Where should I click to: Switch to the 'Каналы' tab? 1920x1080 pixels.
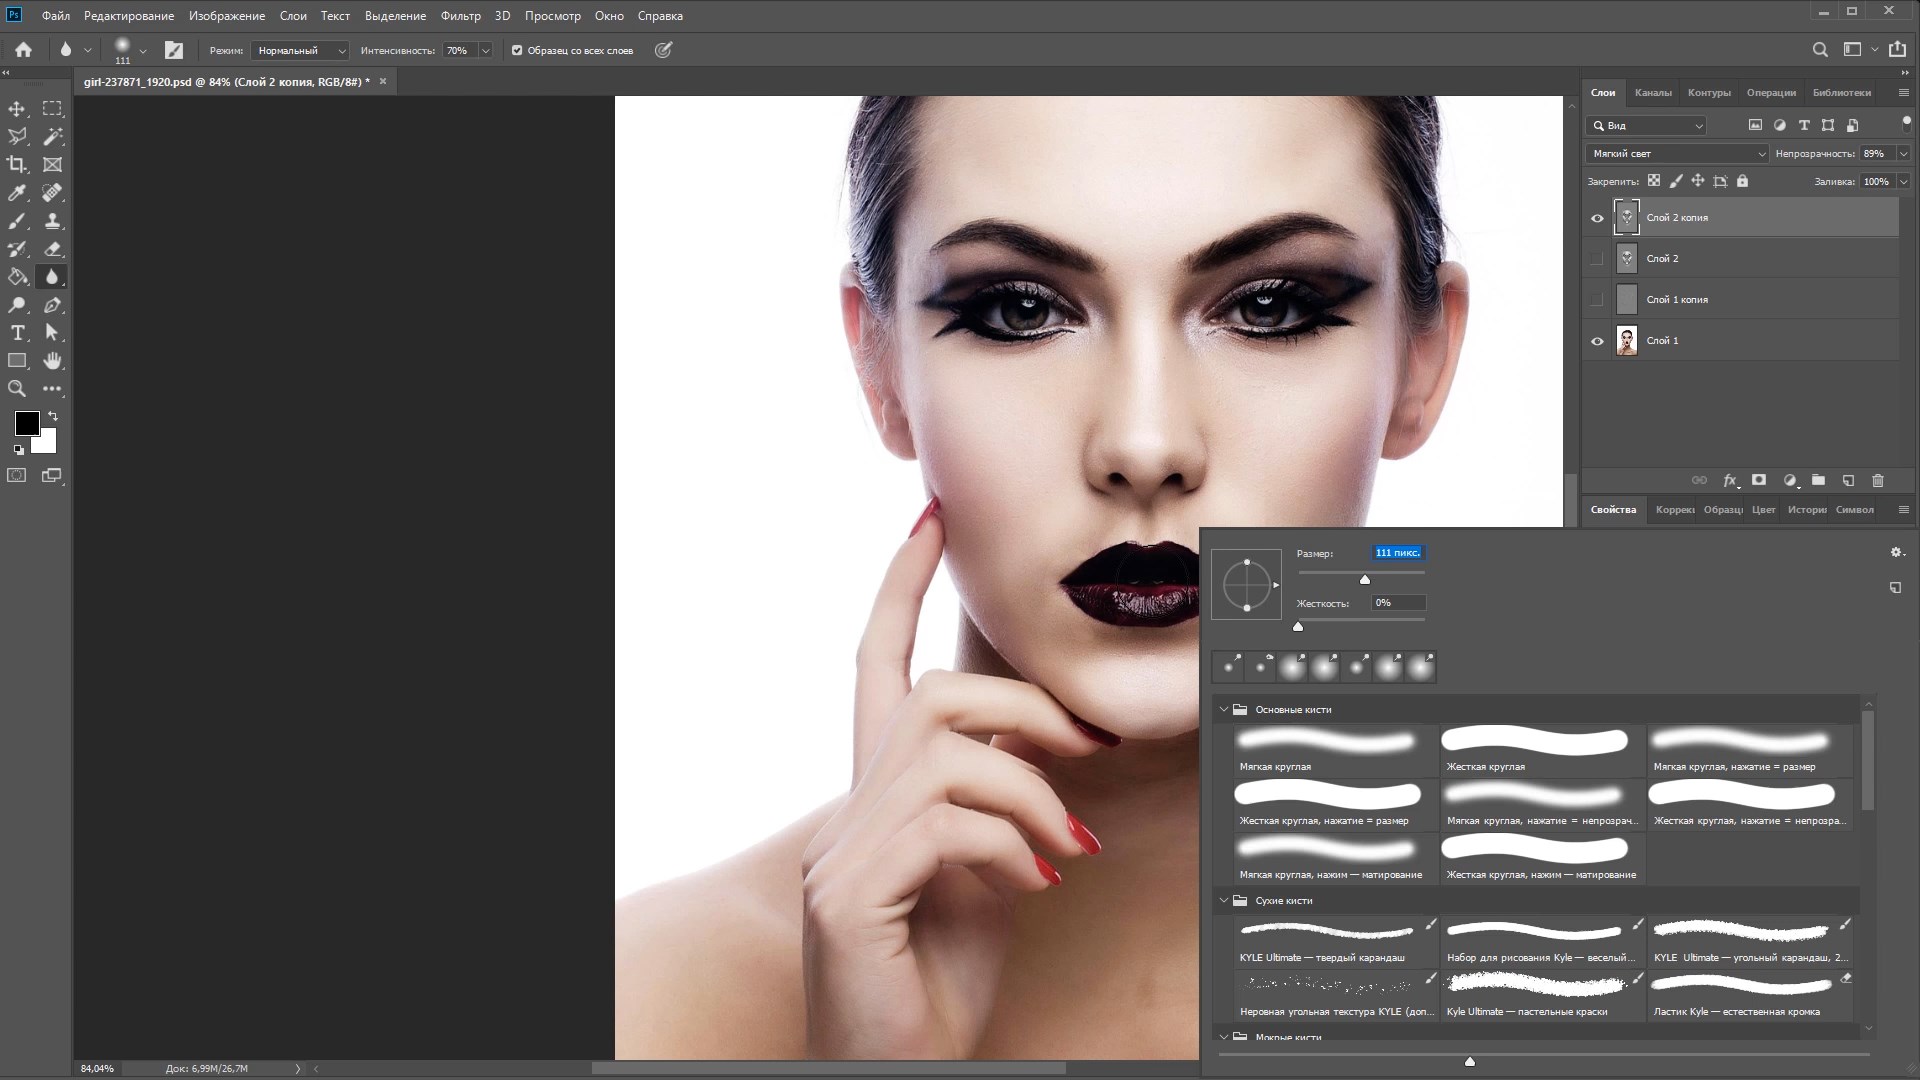coord(1653,92)
